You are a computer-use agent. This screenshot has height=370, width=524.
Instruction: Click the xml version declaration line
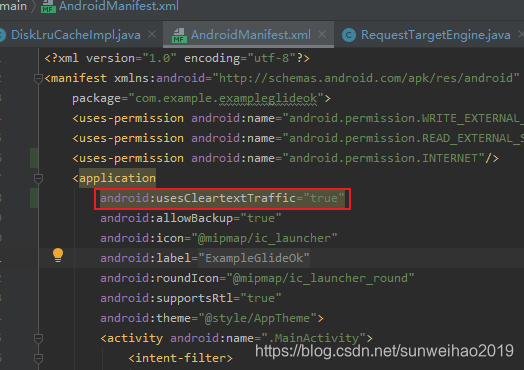pyautogui.click(x=177, y=58)
